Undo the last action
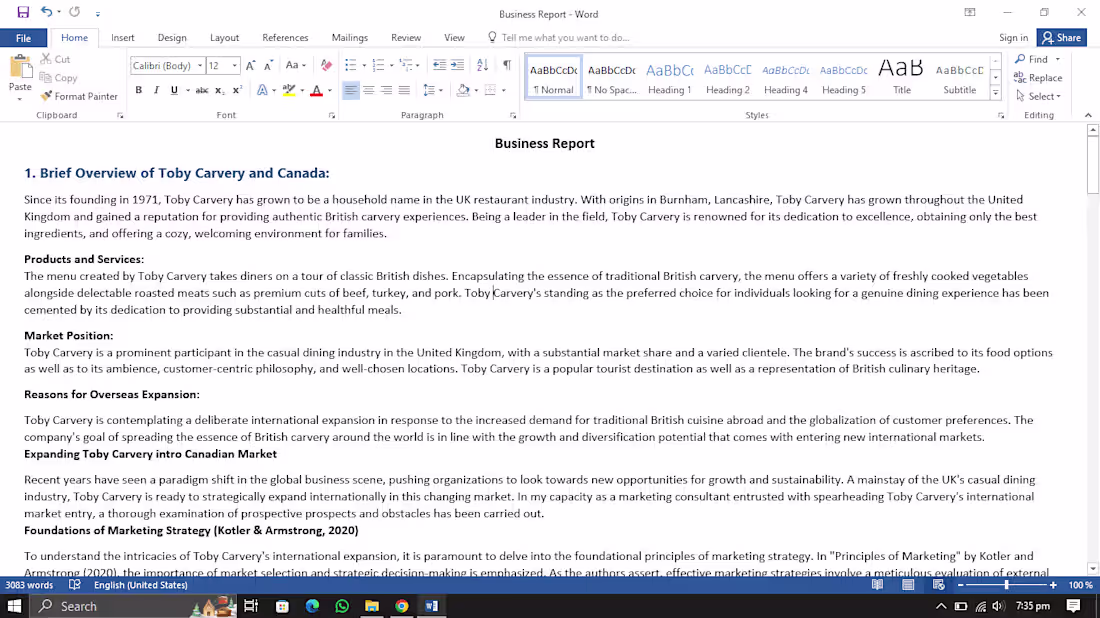The width and height of the screenshot is (1100, 618). [46, 12]
